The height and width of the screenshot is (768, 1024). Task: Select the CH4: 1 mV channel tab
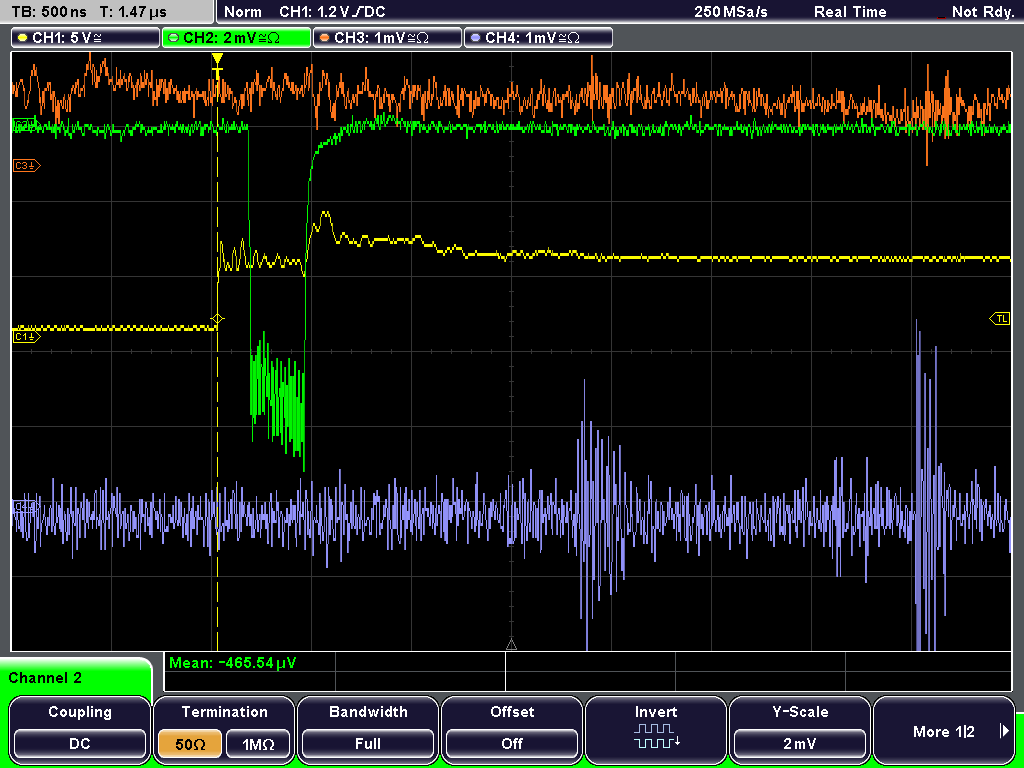(x=538, y=37)
